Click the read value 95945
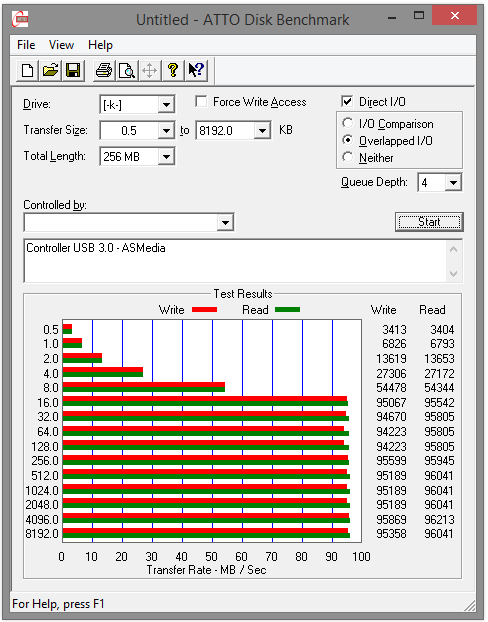488x622 pixels. tap(439, 461)
